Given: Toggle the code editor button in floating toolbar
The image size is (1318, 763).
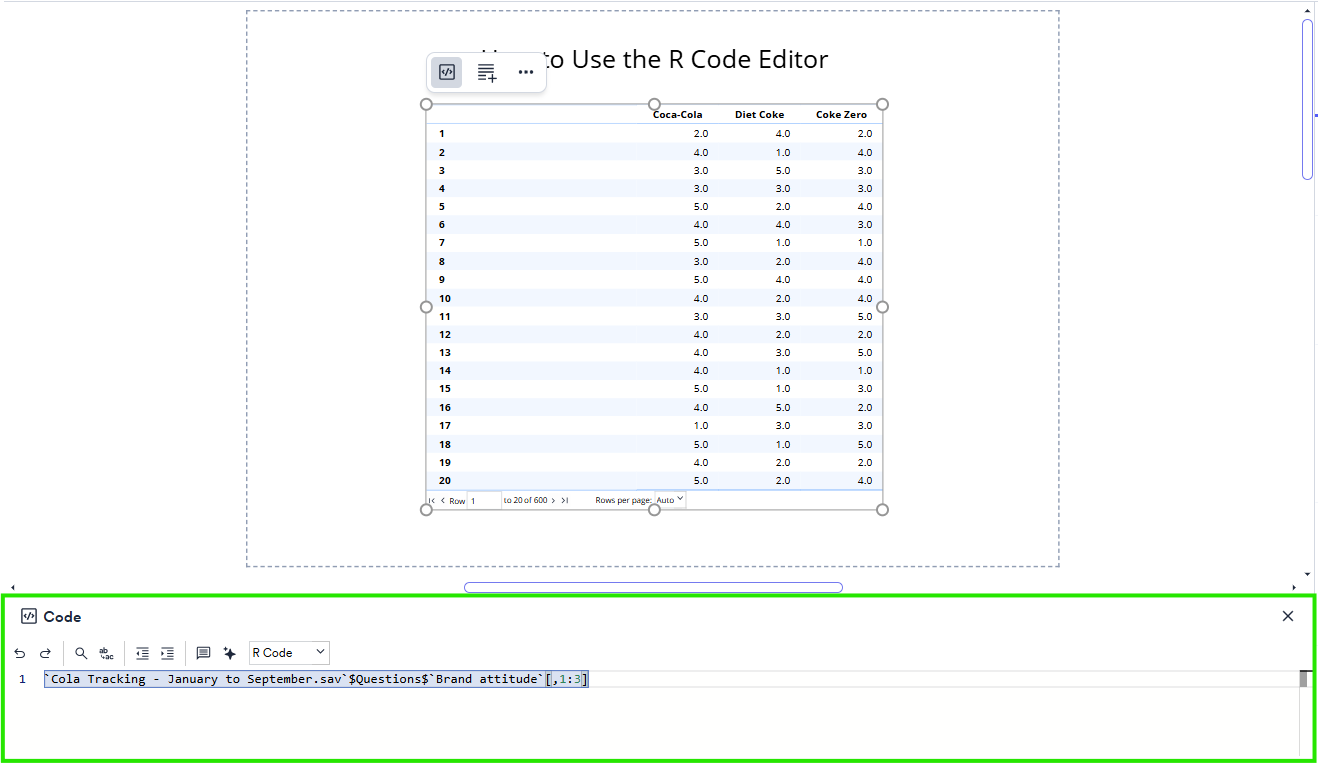Looking at the screenshot, I should tap(447, 72).
